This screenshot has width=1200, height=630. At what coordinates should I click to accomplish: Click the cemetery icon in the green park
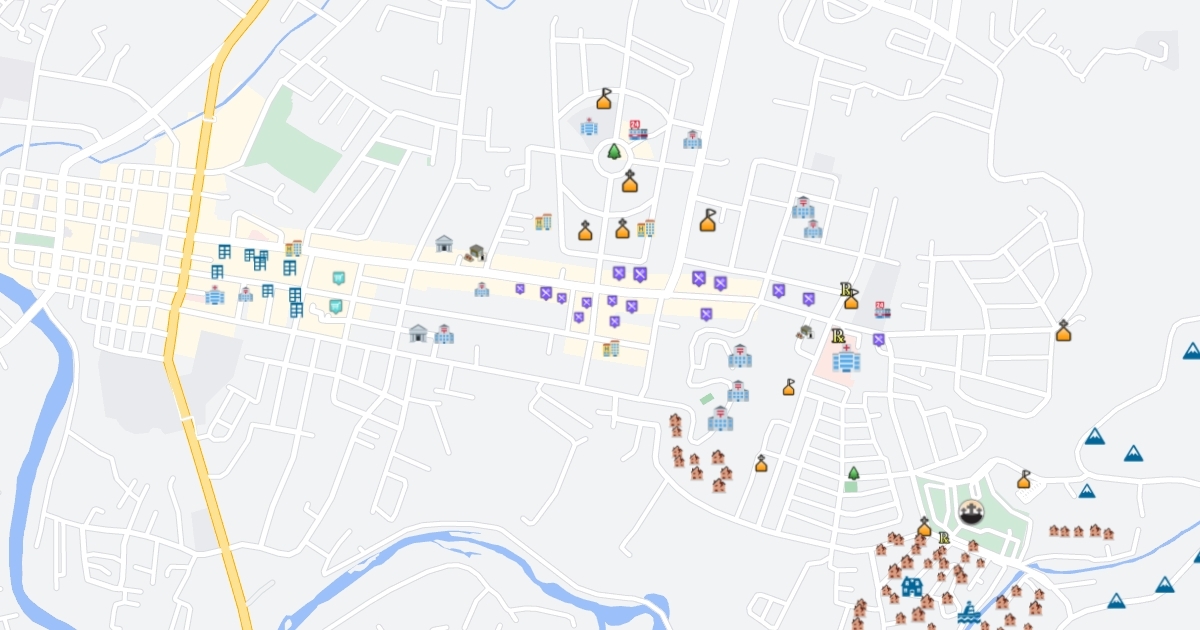(x=970, y=513)
